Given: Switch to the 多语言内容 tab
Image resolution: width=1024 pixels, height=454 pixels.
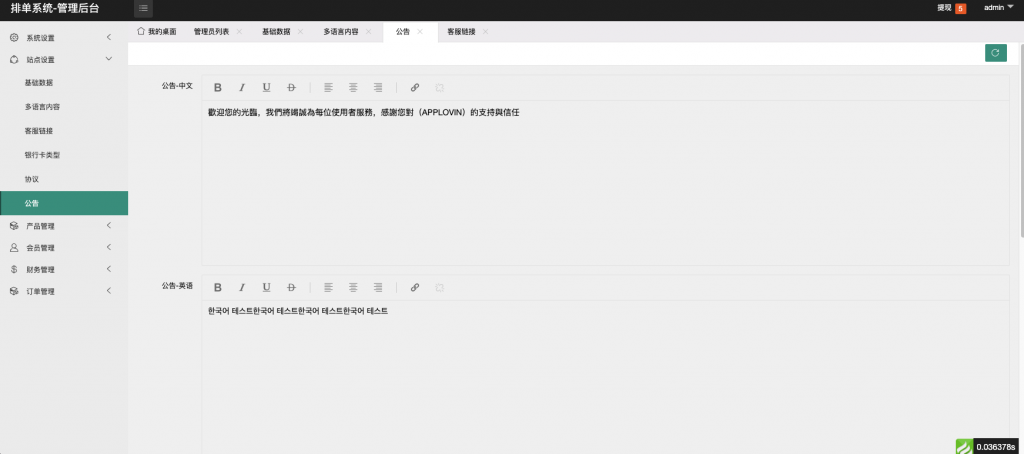Looking at the screenshot, I should point(341,31).
